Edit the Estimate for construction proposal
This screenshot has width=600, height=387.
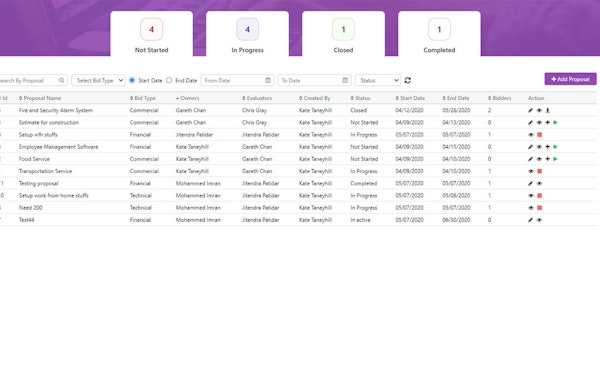click(530, 122)
